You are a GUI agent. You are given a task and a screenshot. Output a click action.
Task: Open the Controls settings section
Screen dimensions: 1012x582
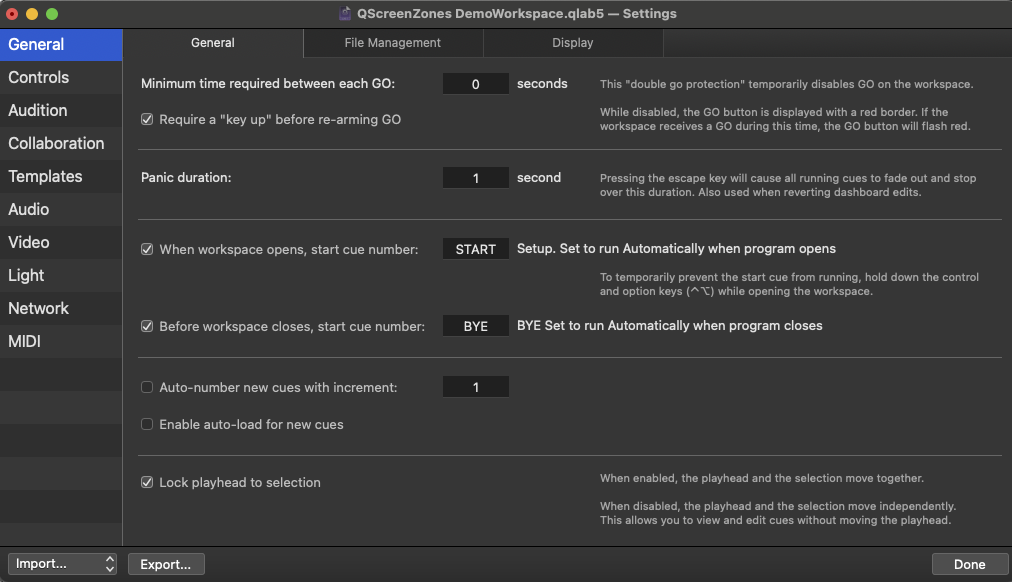(37, 77)
